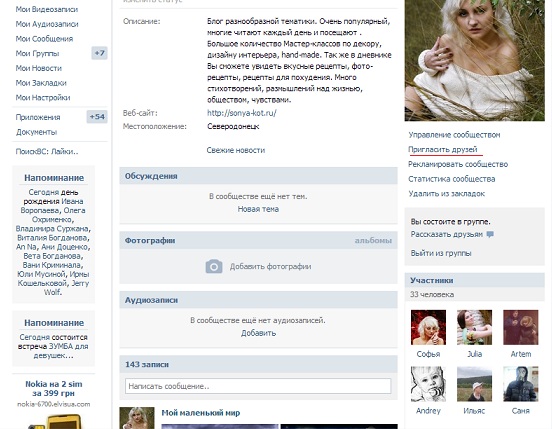Open Мой маленький мир post author link
Viewport: 552px width, 429px height.
coord(201,413)
